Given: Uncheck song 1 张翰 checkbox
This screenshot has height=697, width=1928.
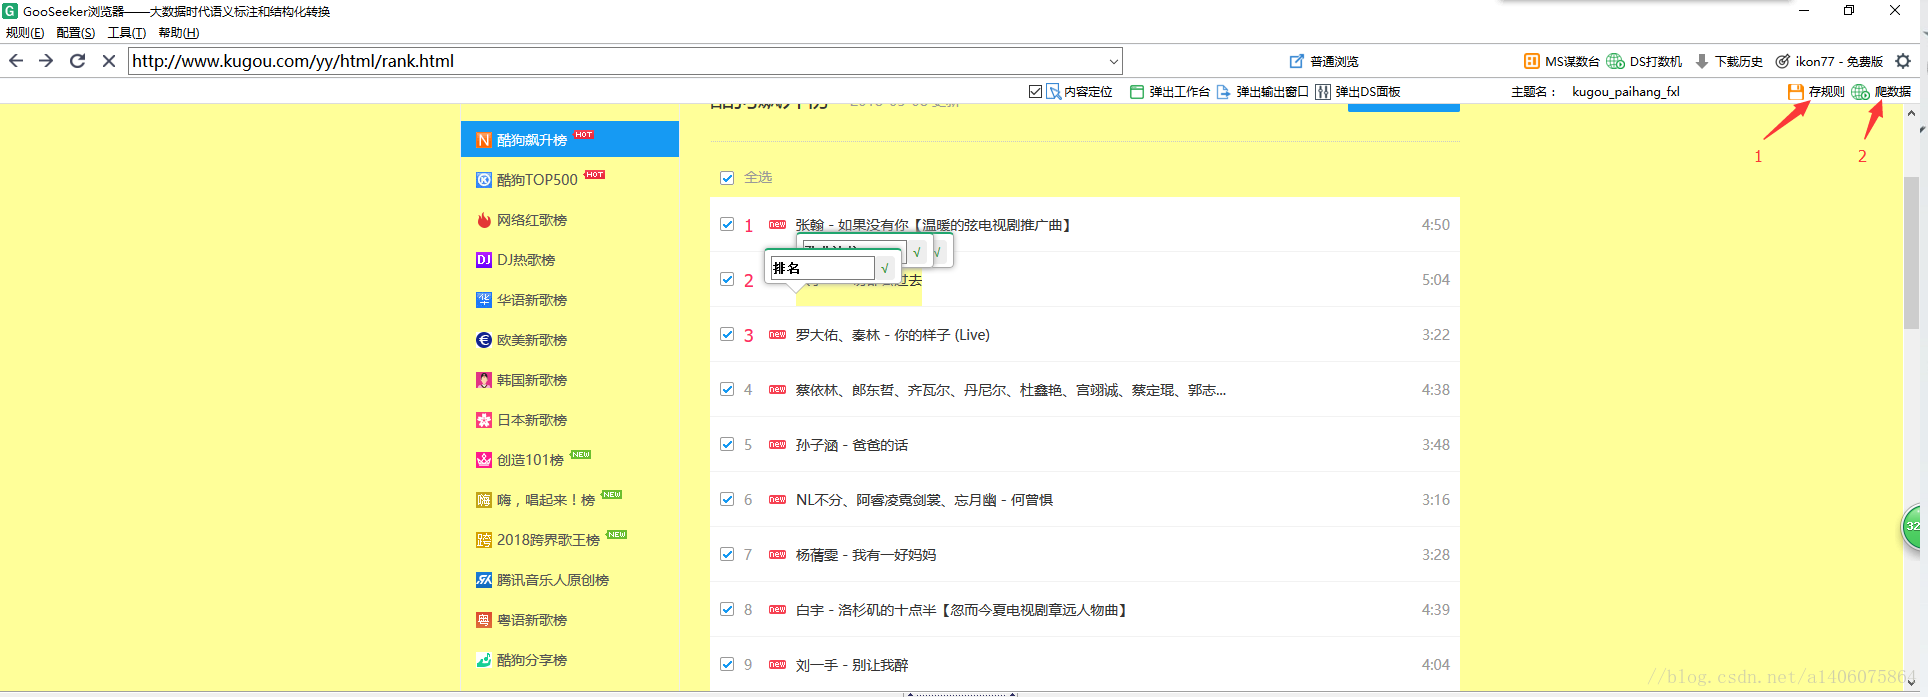Looking at the screenshot, I should [x=727, y=224].
